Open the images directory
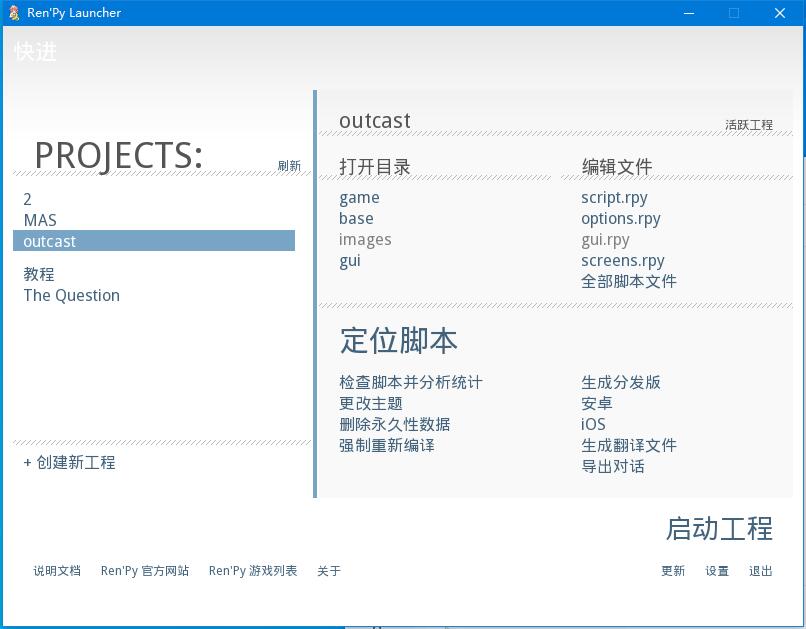Screen dimensions: 806x629 [x=365, y=240]
